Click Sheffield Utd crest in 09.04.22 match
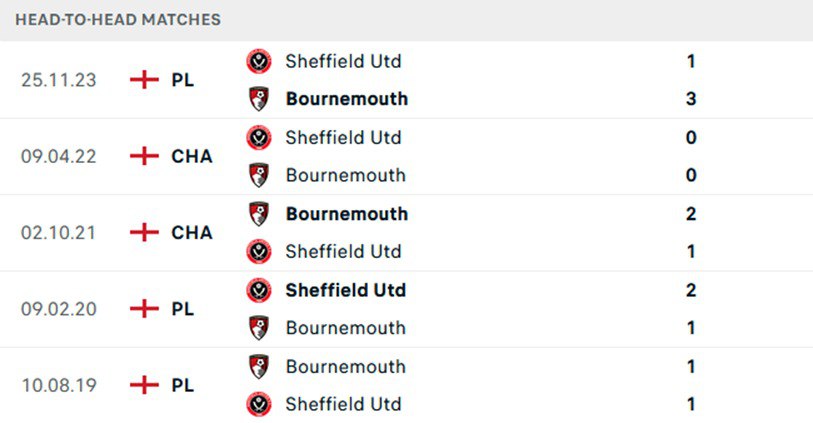813x423 pixels. click(x=259, y=137)
